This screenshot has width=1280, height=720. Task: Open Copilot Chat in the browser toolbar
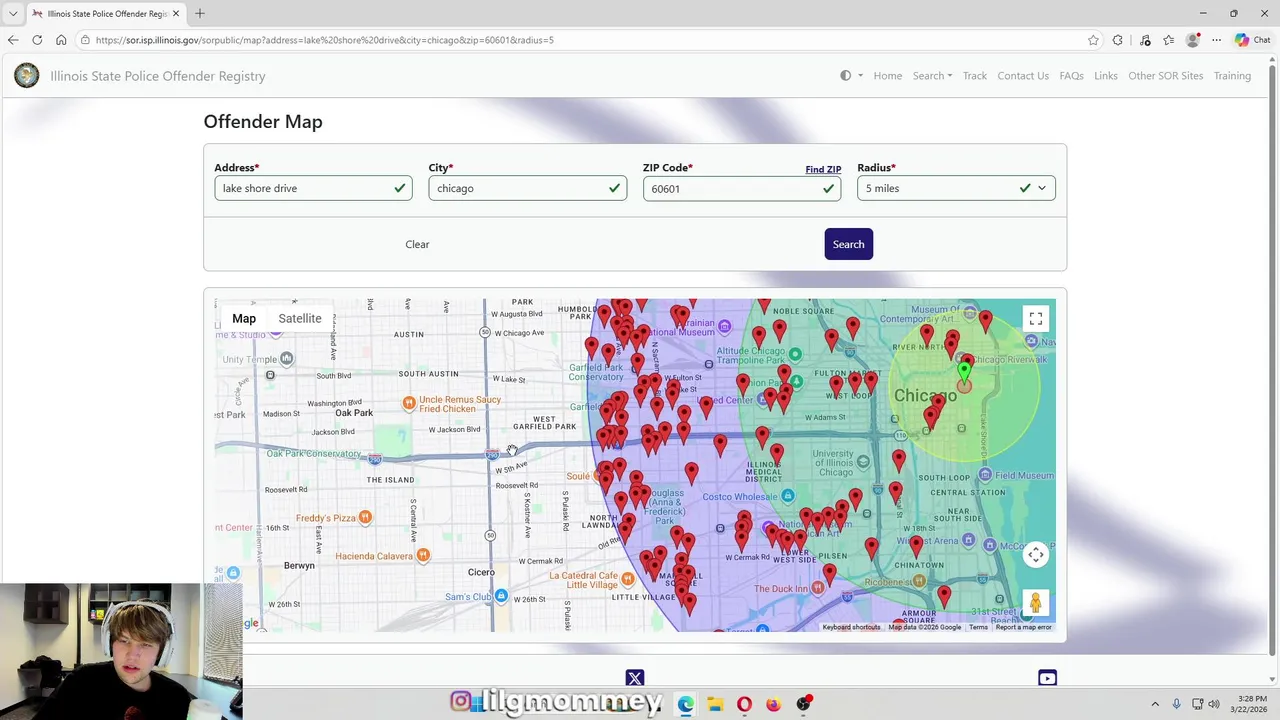tap(1253, 40)
